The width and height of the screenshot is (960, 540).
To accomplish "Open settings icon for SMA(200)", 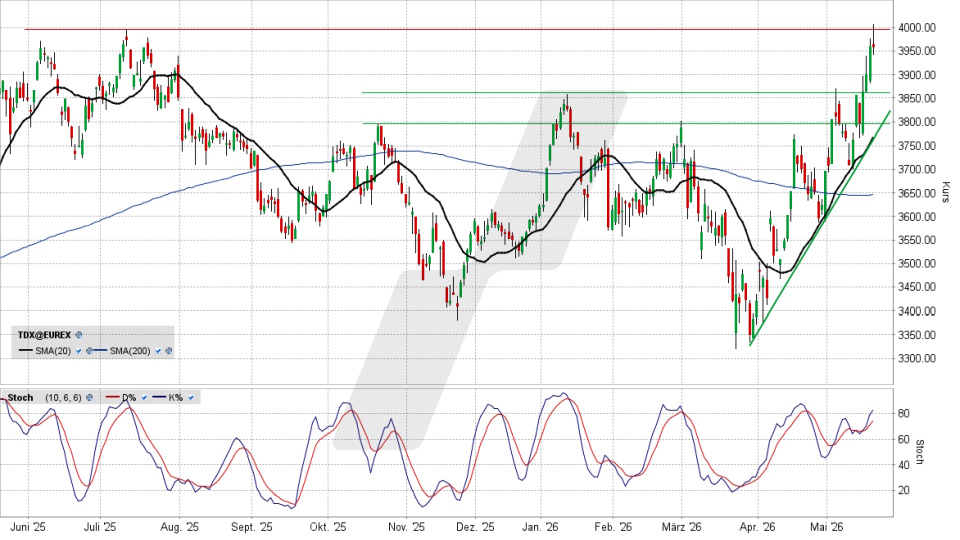I will 168,351.
